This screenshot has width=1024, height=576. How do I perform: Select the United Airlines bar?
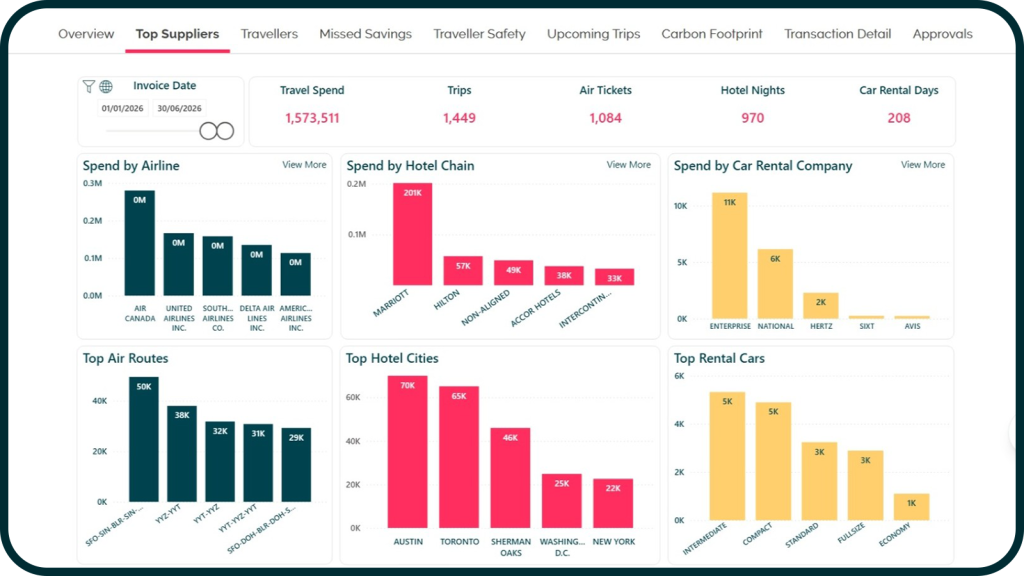(178, 264)
